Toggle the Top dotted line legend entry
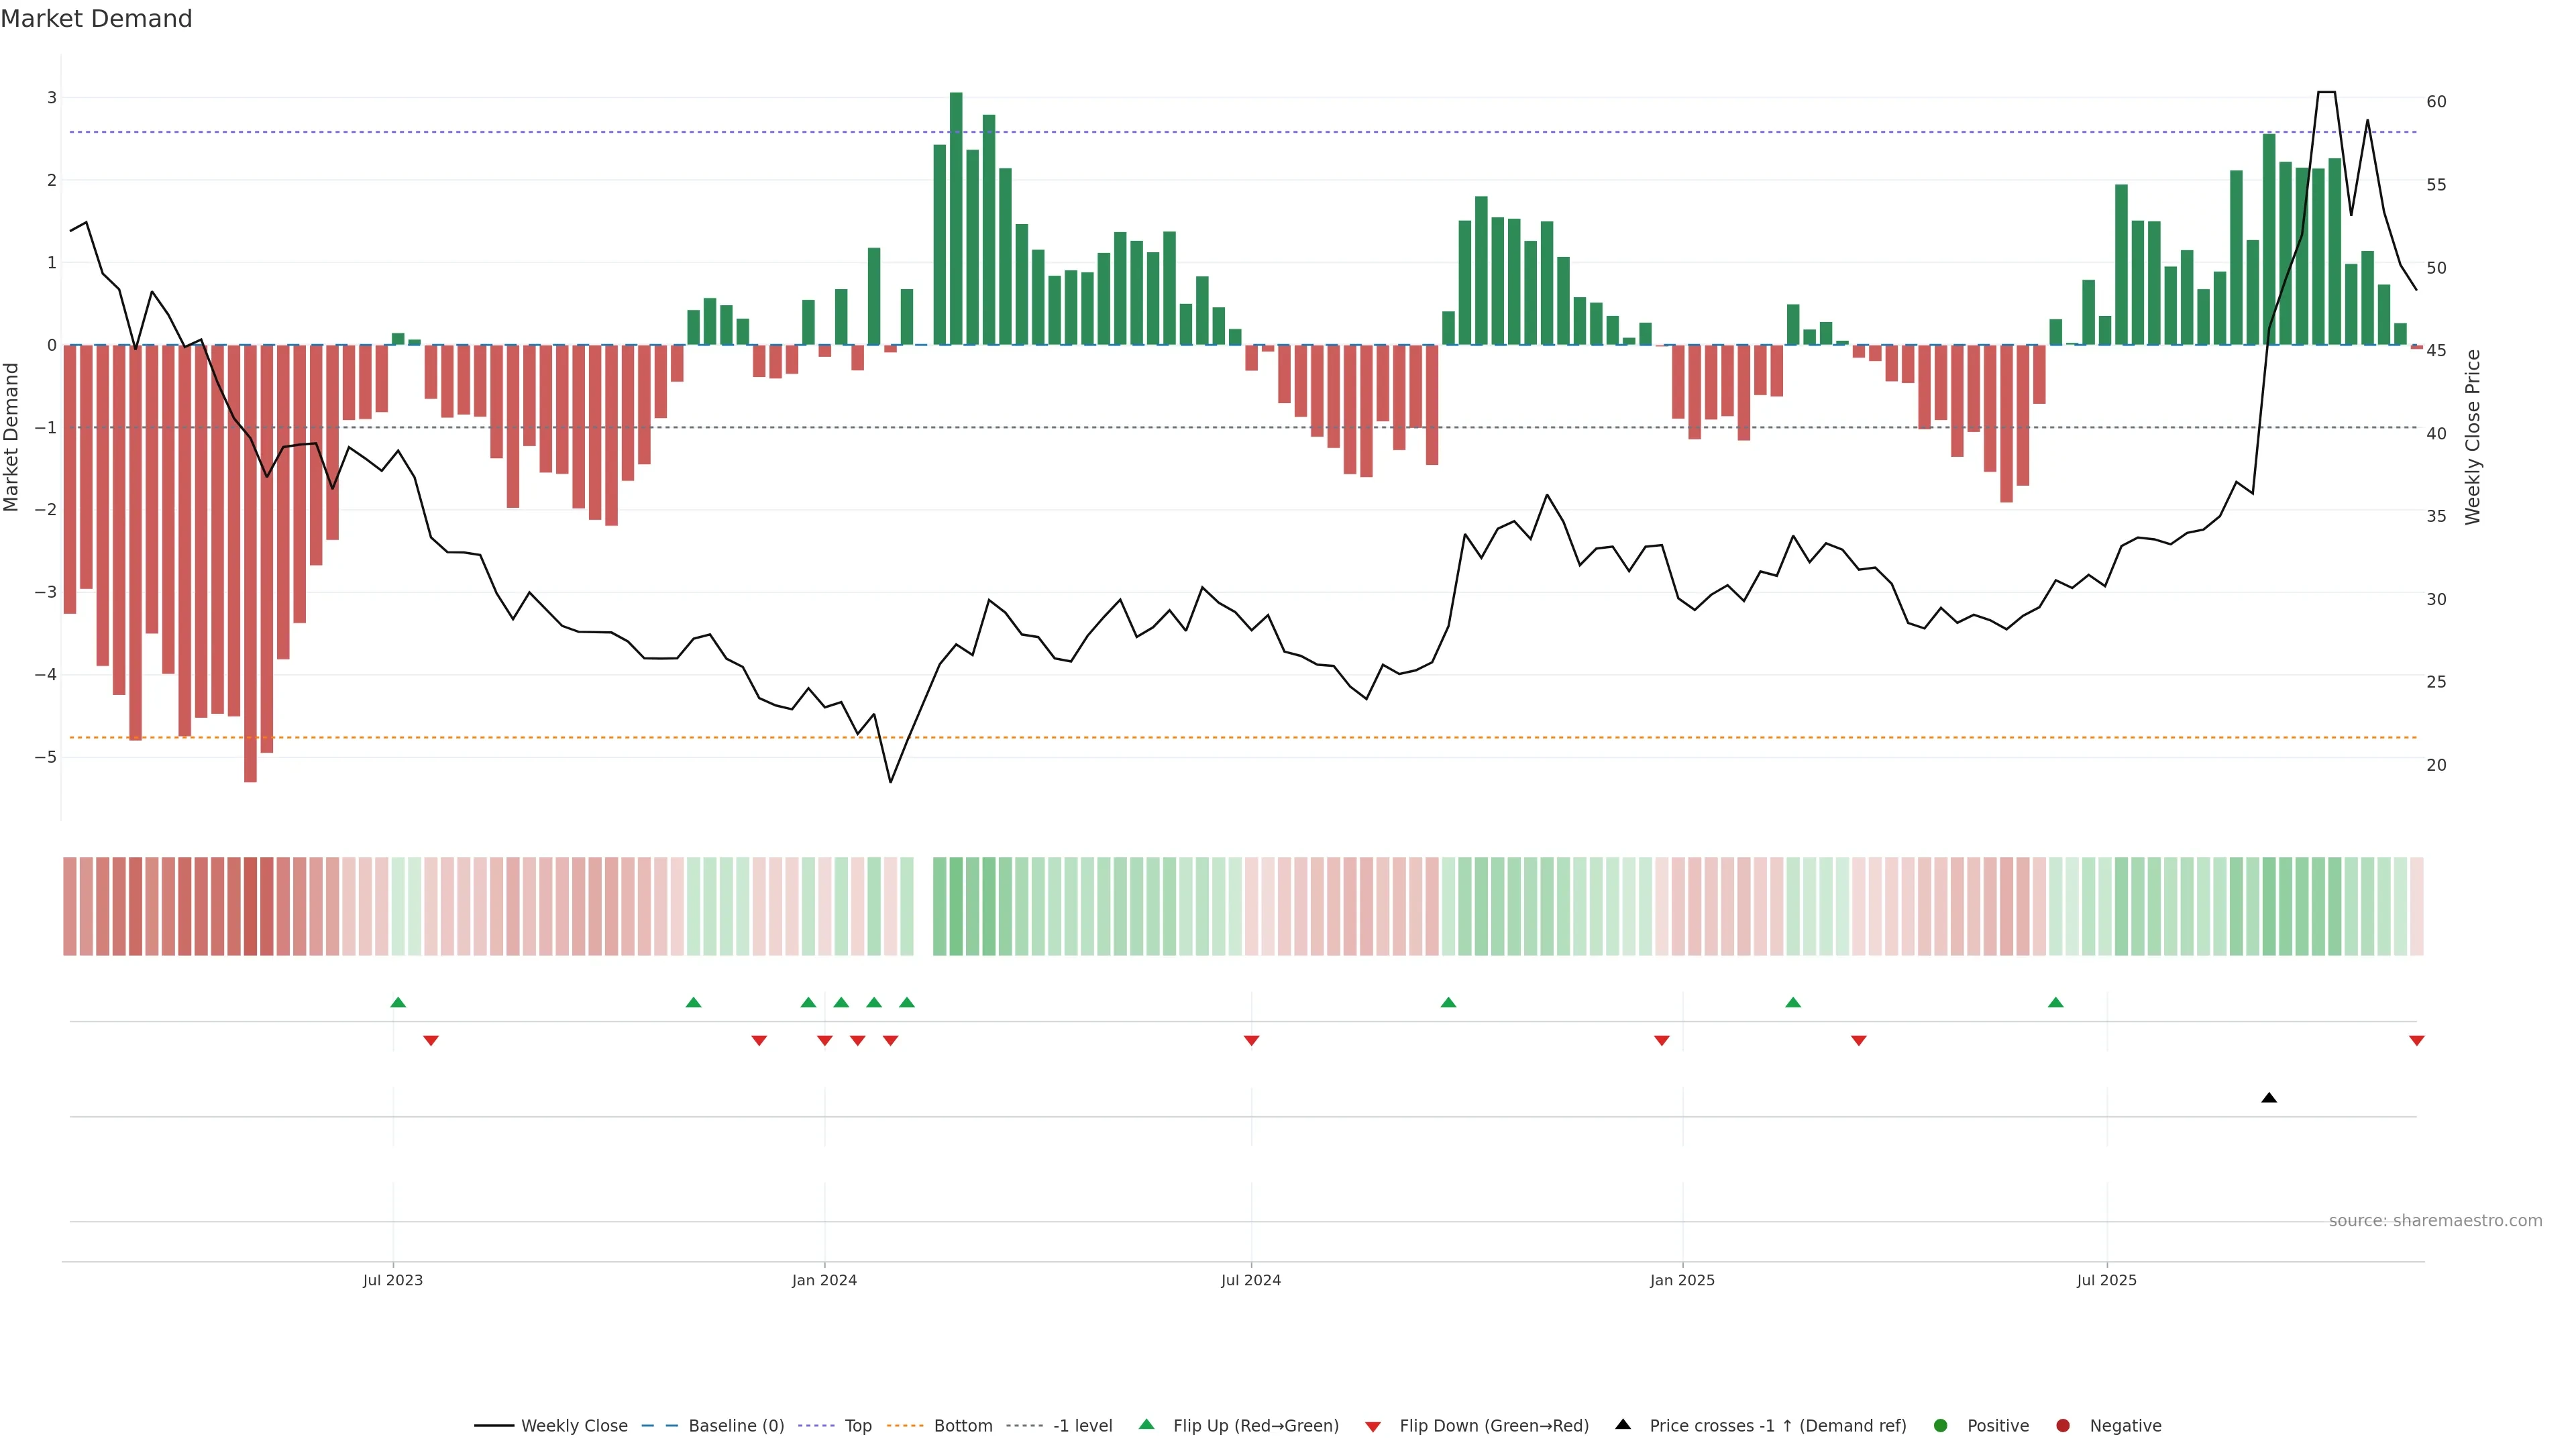Screen dimensions: 2576x1449 (x=857, y=1426)
